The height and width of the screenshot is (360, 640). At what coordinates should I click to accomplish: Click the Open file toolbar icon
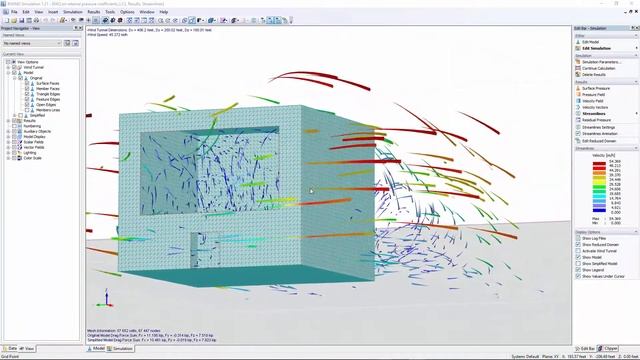[14, 20]
